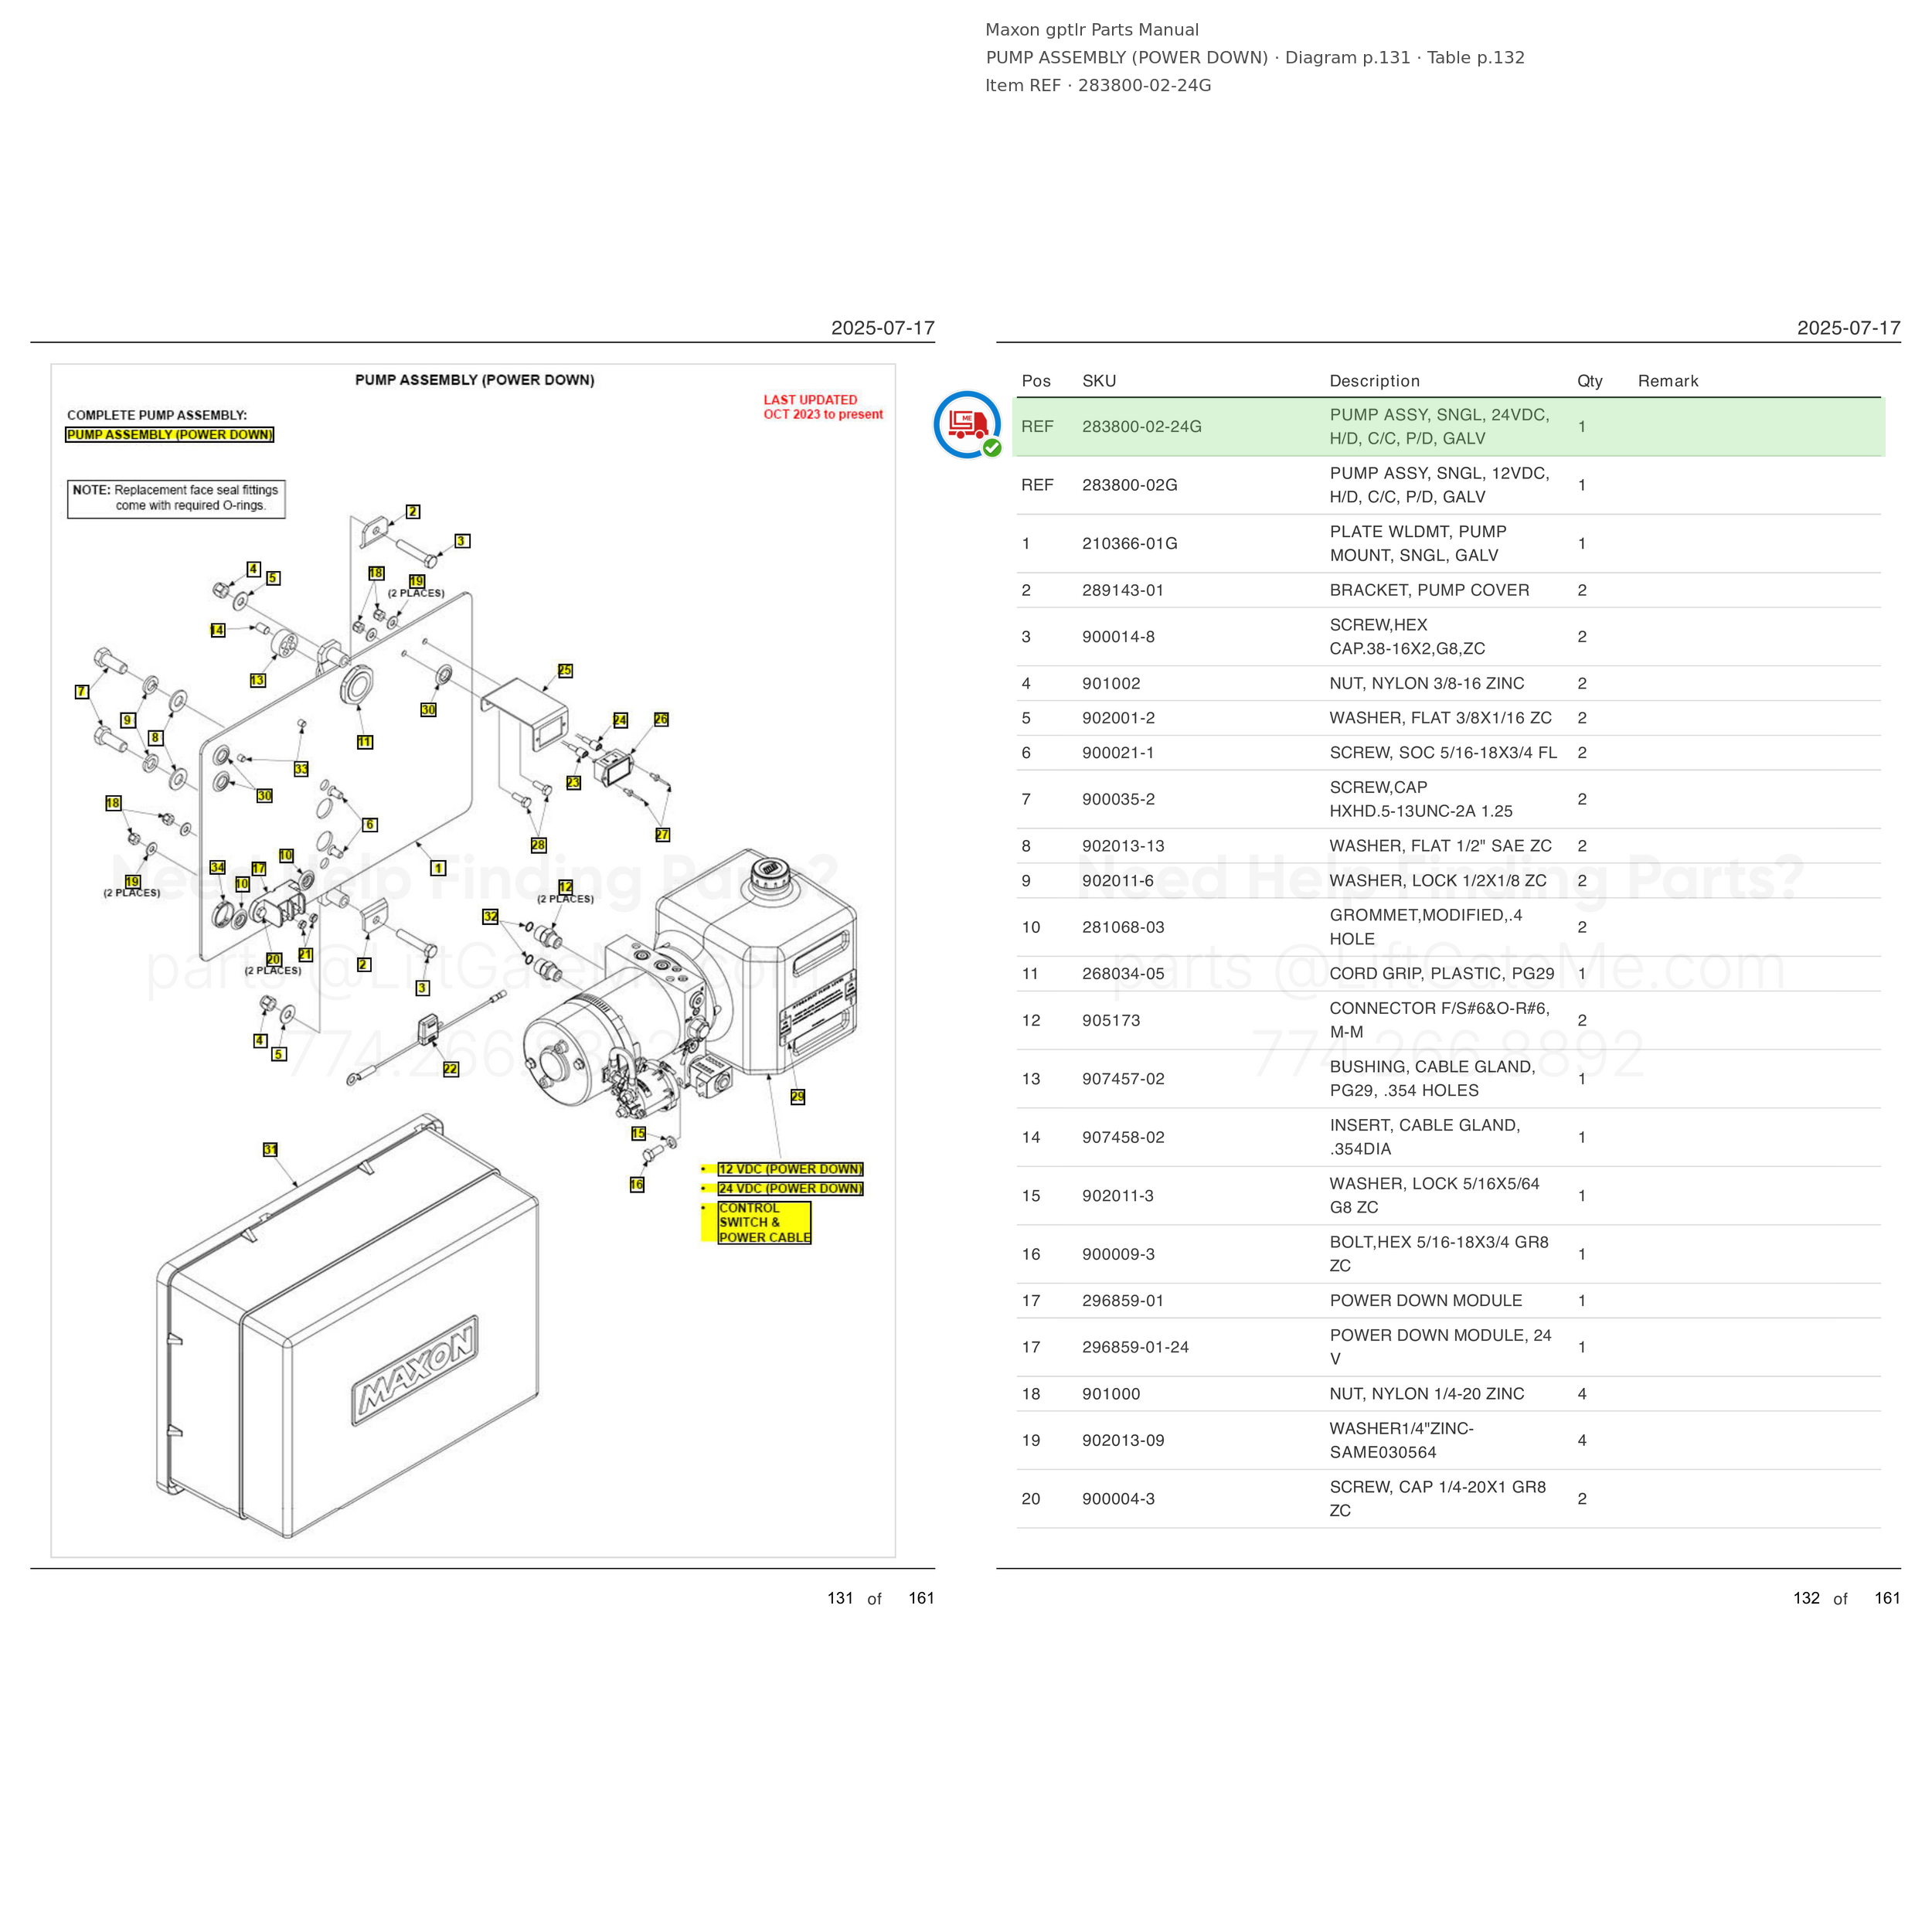Image resolution: width=1932 pixels, height=1932 pixels.
Task: Click SKU 296859-01-24 module 24 V
Action: [1135, 1348]
